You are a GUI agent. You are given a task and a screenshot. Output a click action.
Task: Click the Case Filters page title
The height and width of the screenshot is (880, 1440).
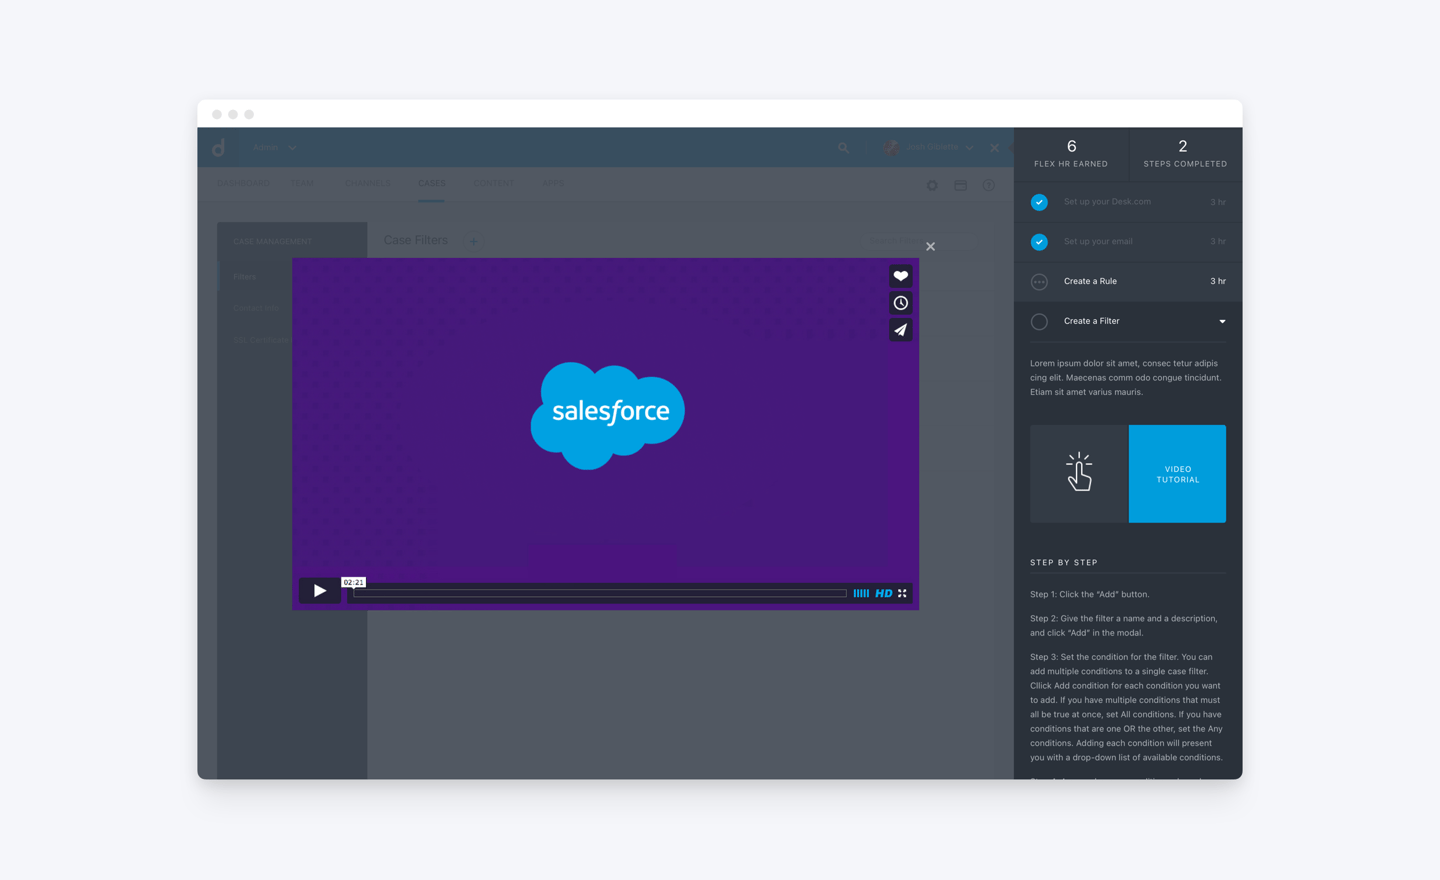coord(415,240)
